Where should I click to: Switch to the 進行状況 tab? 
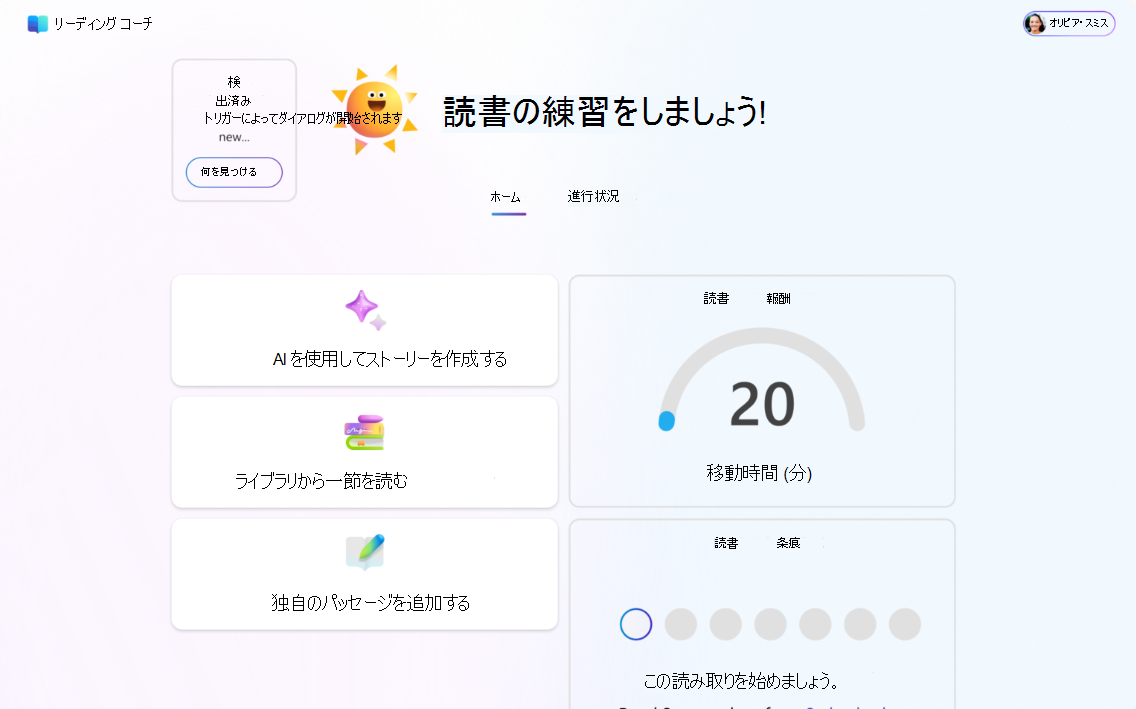593,196
